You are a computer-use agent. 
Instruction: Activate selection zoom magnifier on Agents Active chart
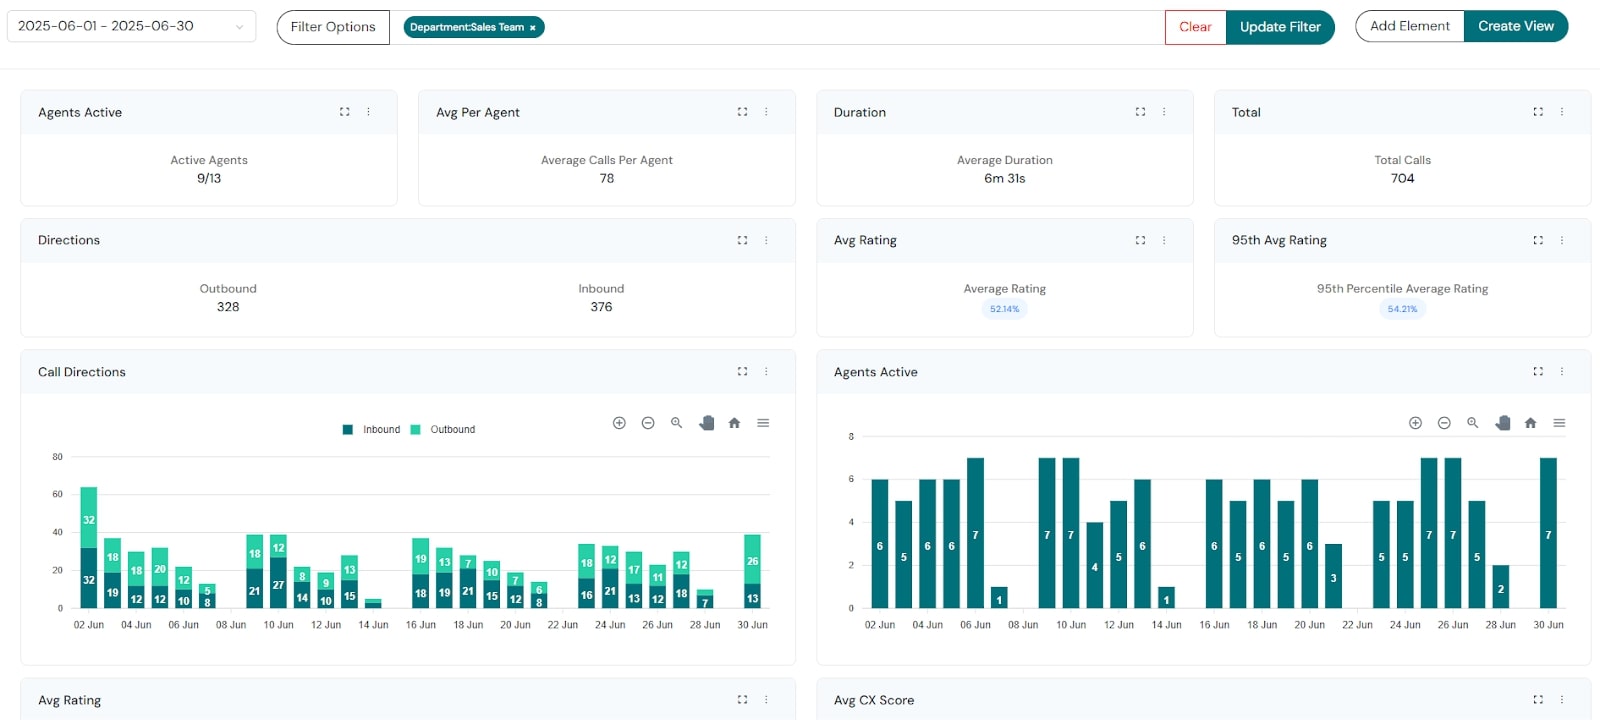[x=1472, y=423]
